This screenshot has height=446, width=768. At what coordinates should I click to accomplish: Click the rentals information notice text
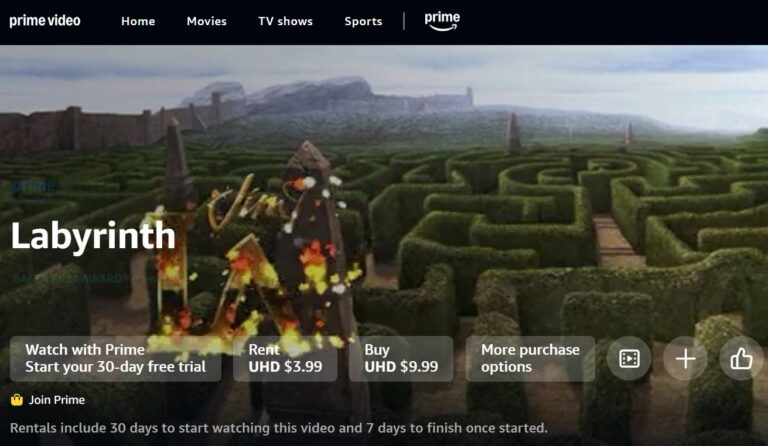click(279, 428)
